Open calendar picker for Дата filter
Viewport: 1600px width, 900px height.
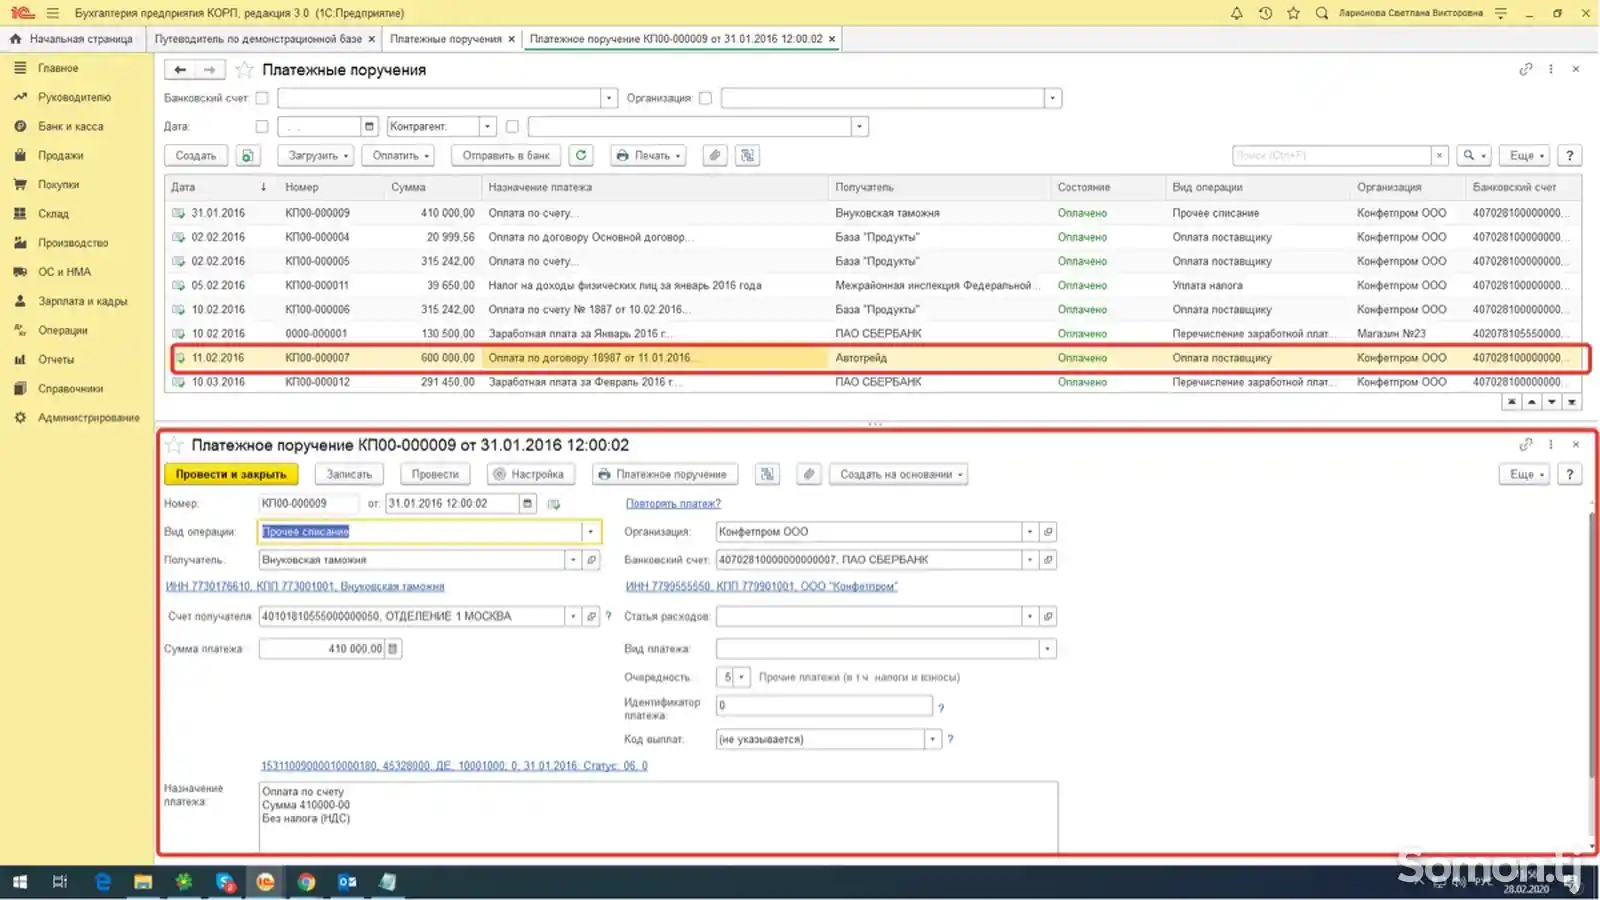(x=369, y=126)
